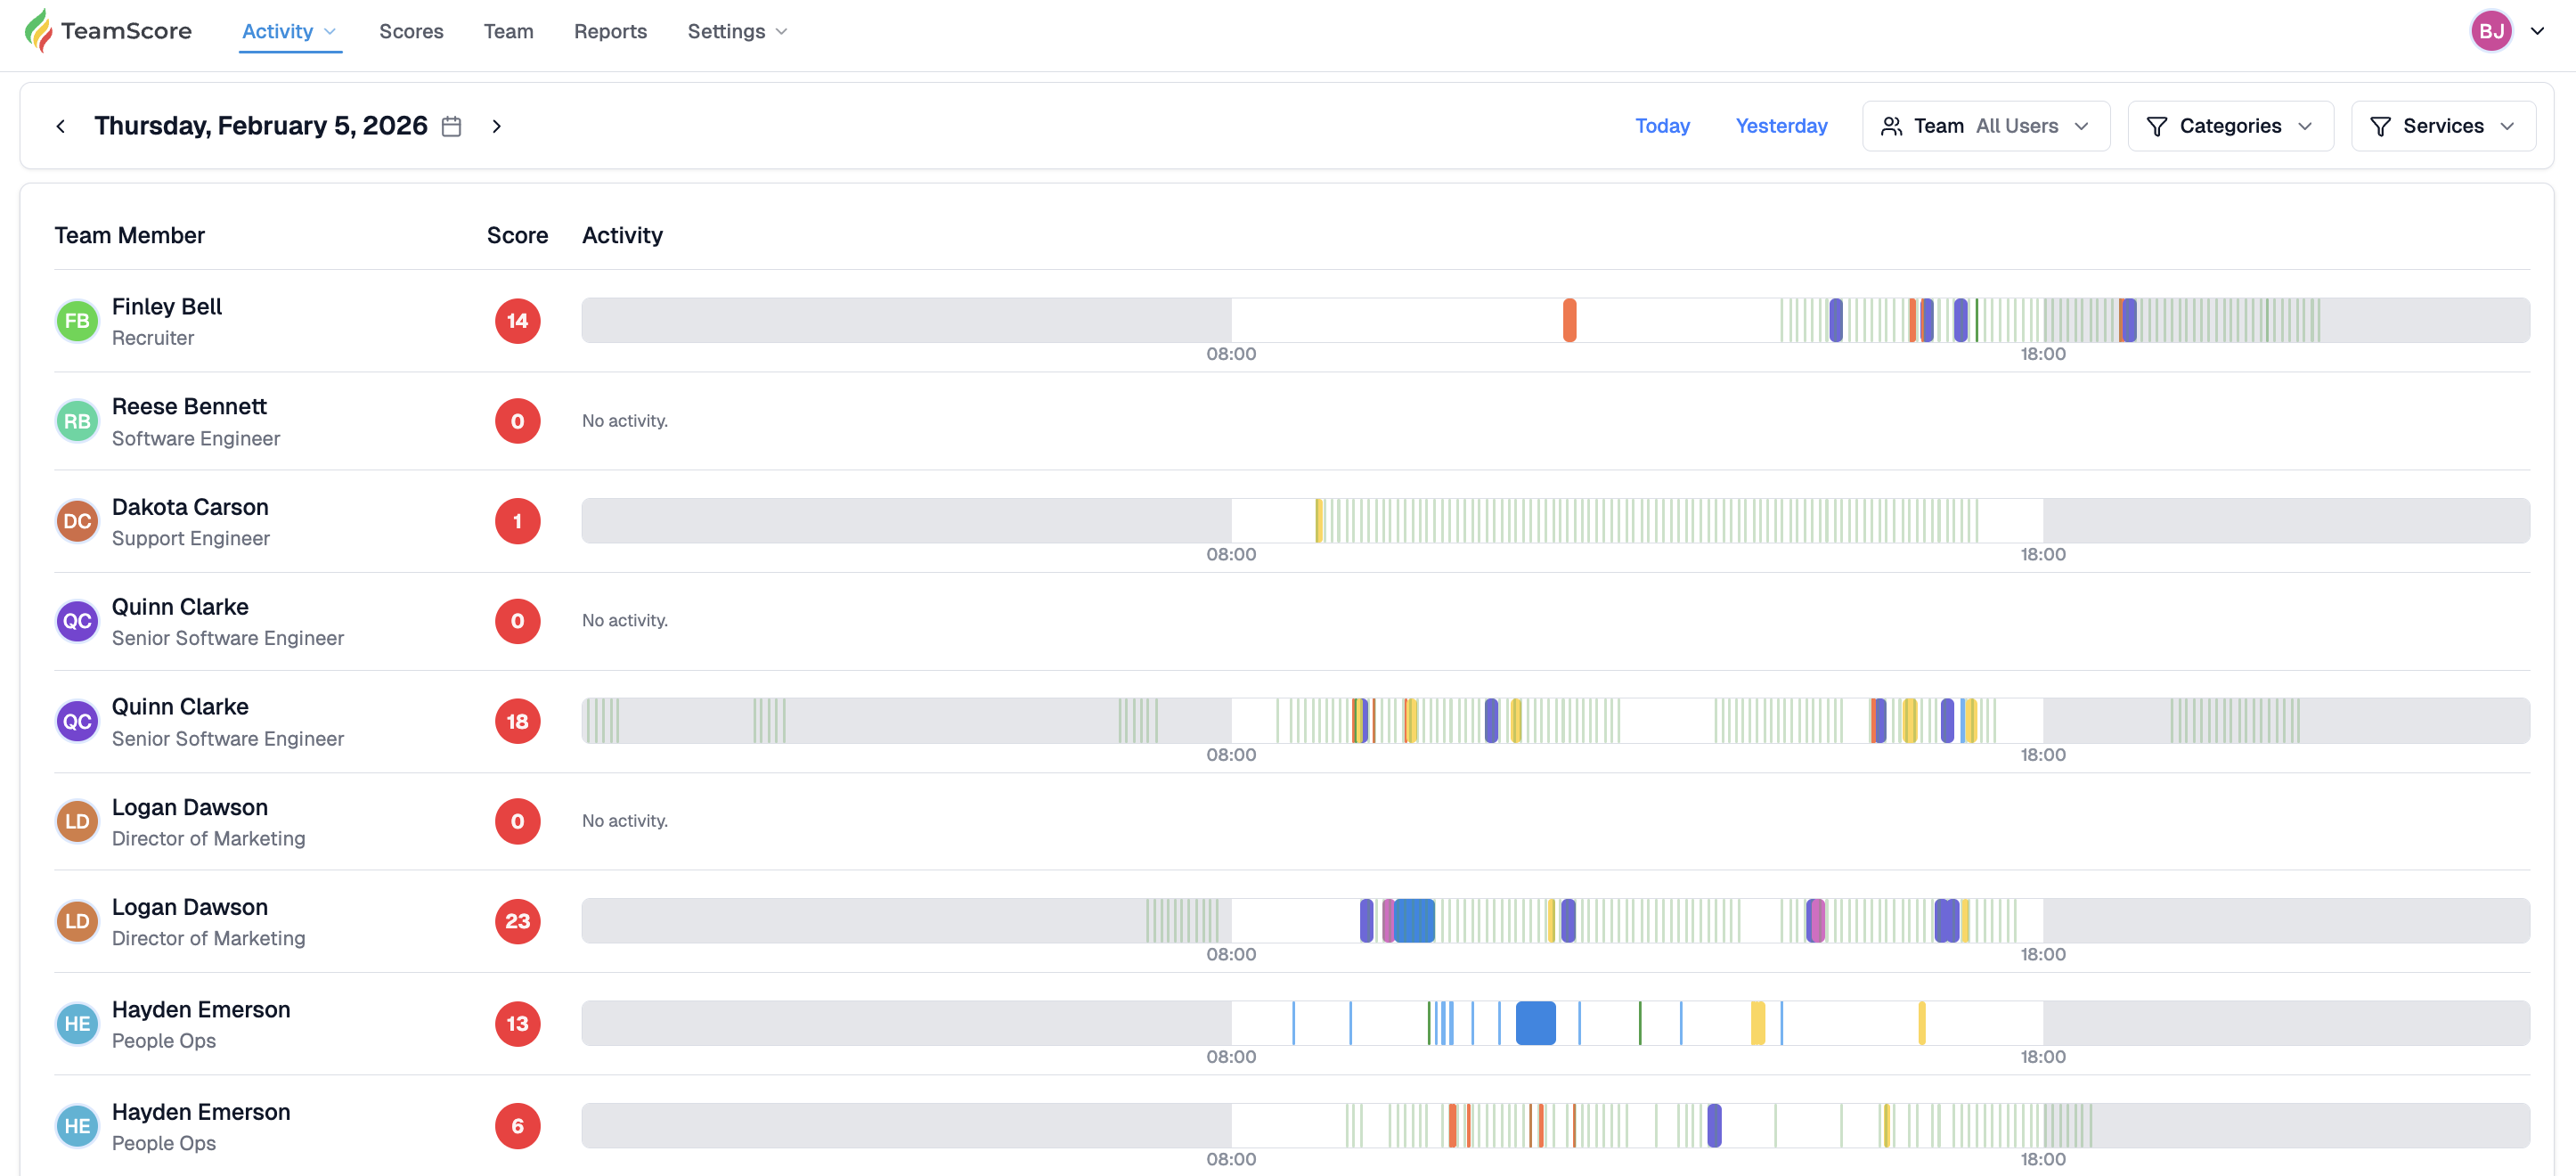Open the Services filter dropdown
Image resolution: width=2576 pixels, height=1176 pixels.
coord(2442,126)
